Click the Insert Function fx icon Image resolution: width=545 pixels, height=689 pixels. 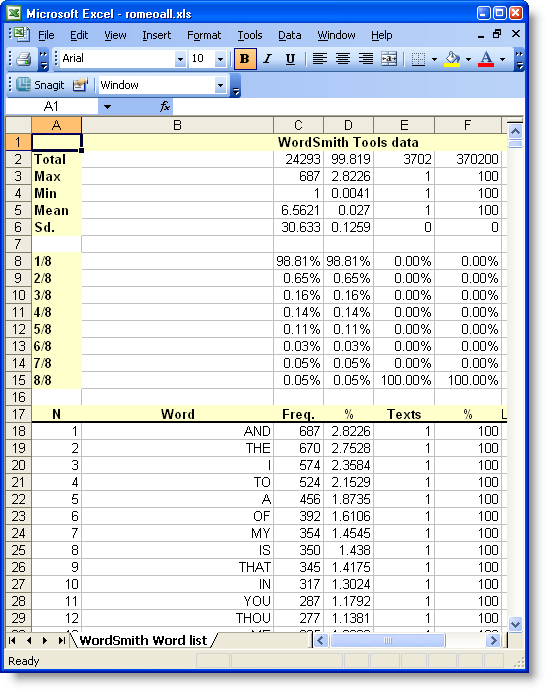click(x=164, y=106)
